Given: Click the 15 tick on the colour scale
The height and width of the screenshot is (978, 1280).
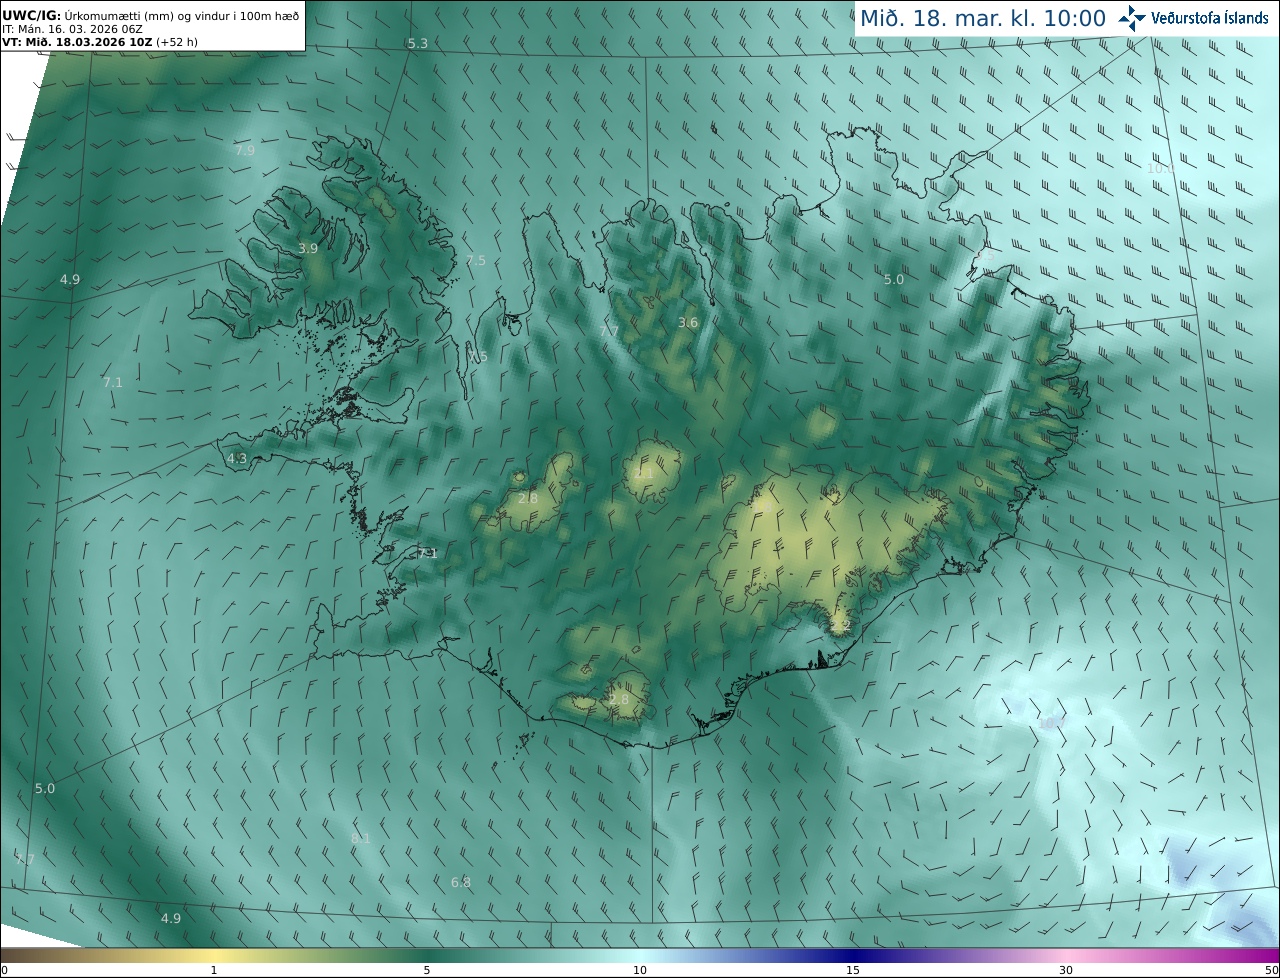Looking at the screenshot, I should [853, 970].
